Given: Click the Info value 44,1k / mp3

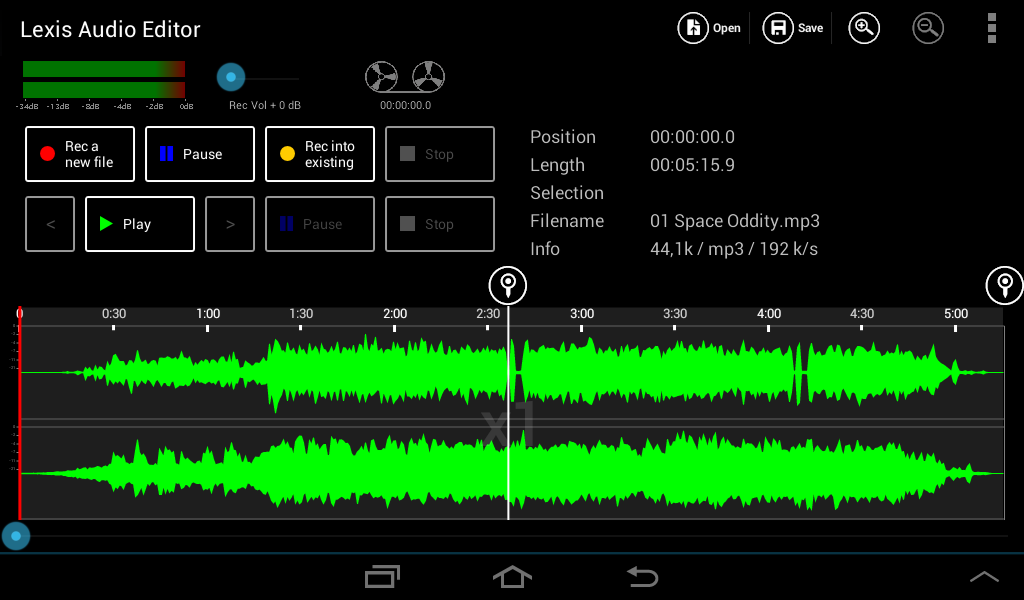Looking at the screenshot, I should point(734,249).
